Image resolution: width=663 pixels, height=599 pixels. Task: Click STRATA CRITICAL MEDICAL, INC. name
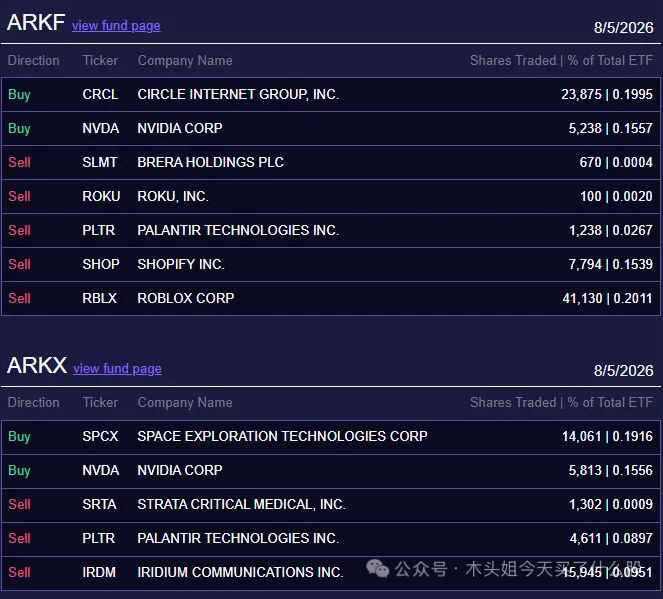[241, 504]
